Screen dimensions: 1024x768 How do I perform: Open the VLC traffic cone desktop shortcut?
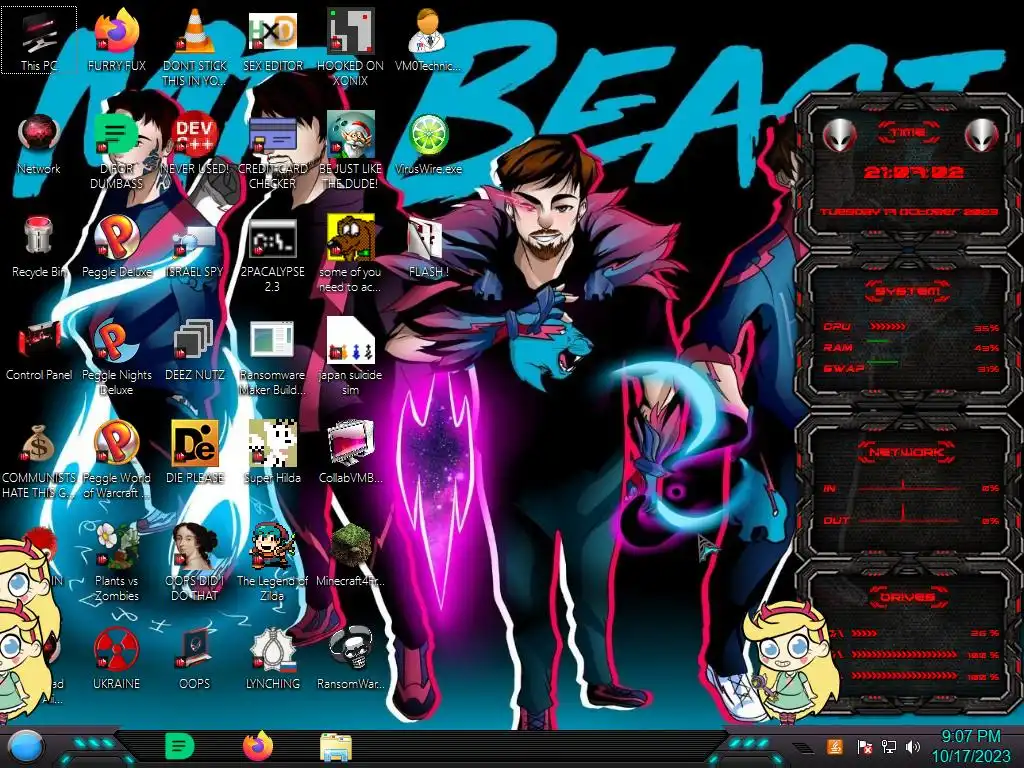pyautogui.click(x=195, y=47)
